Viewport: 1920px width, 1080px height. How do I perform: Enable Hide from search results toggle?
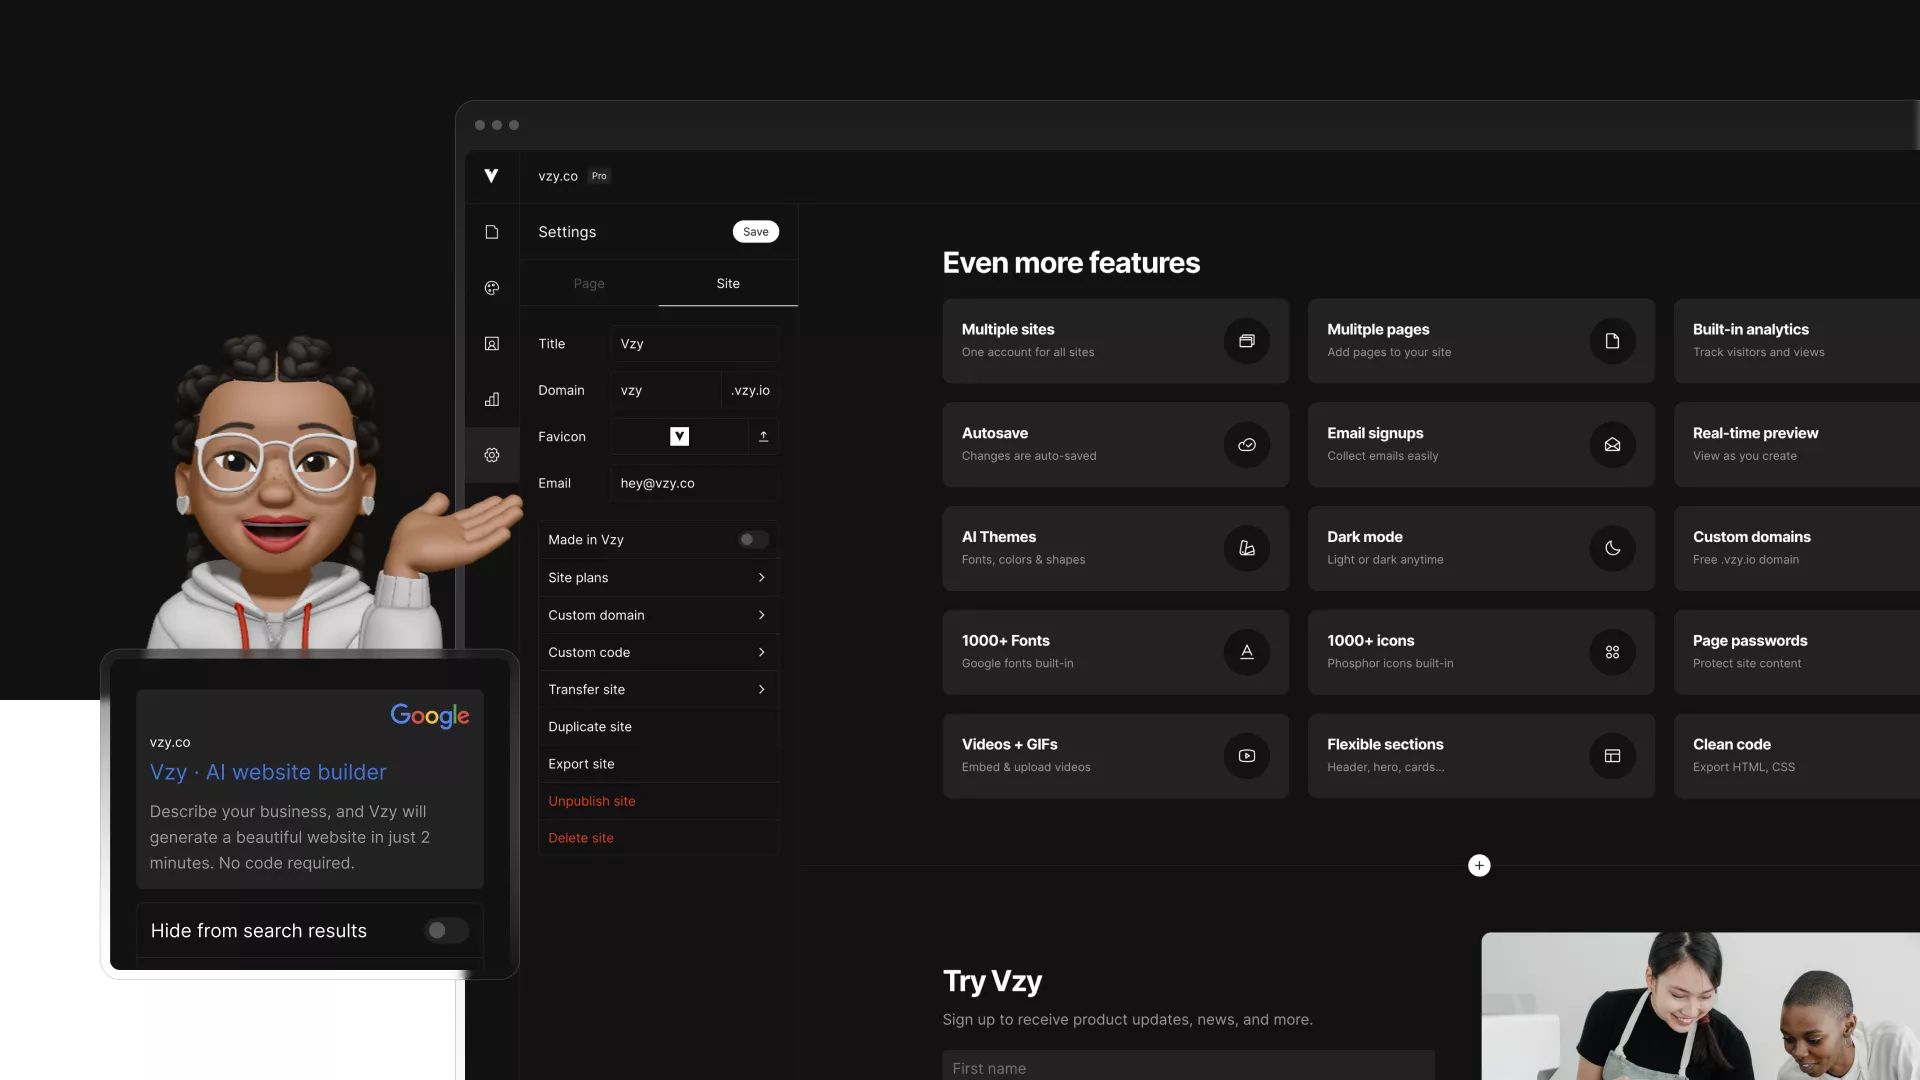pos(446,931)
